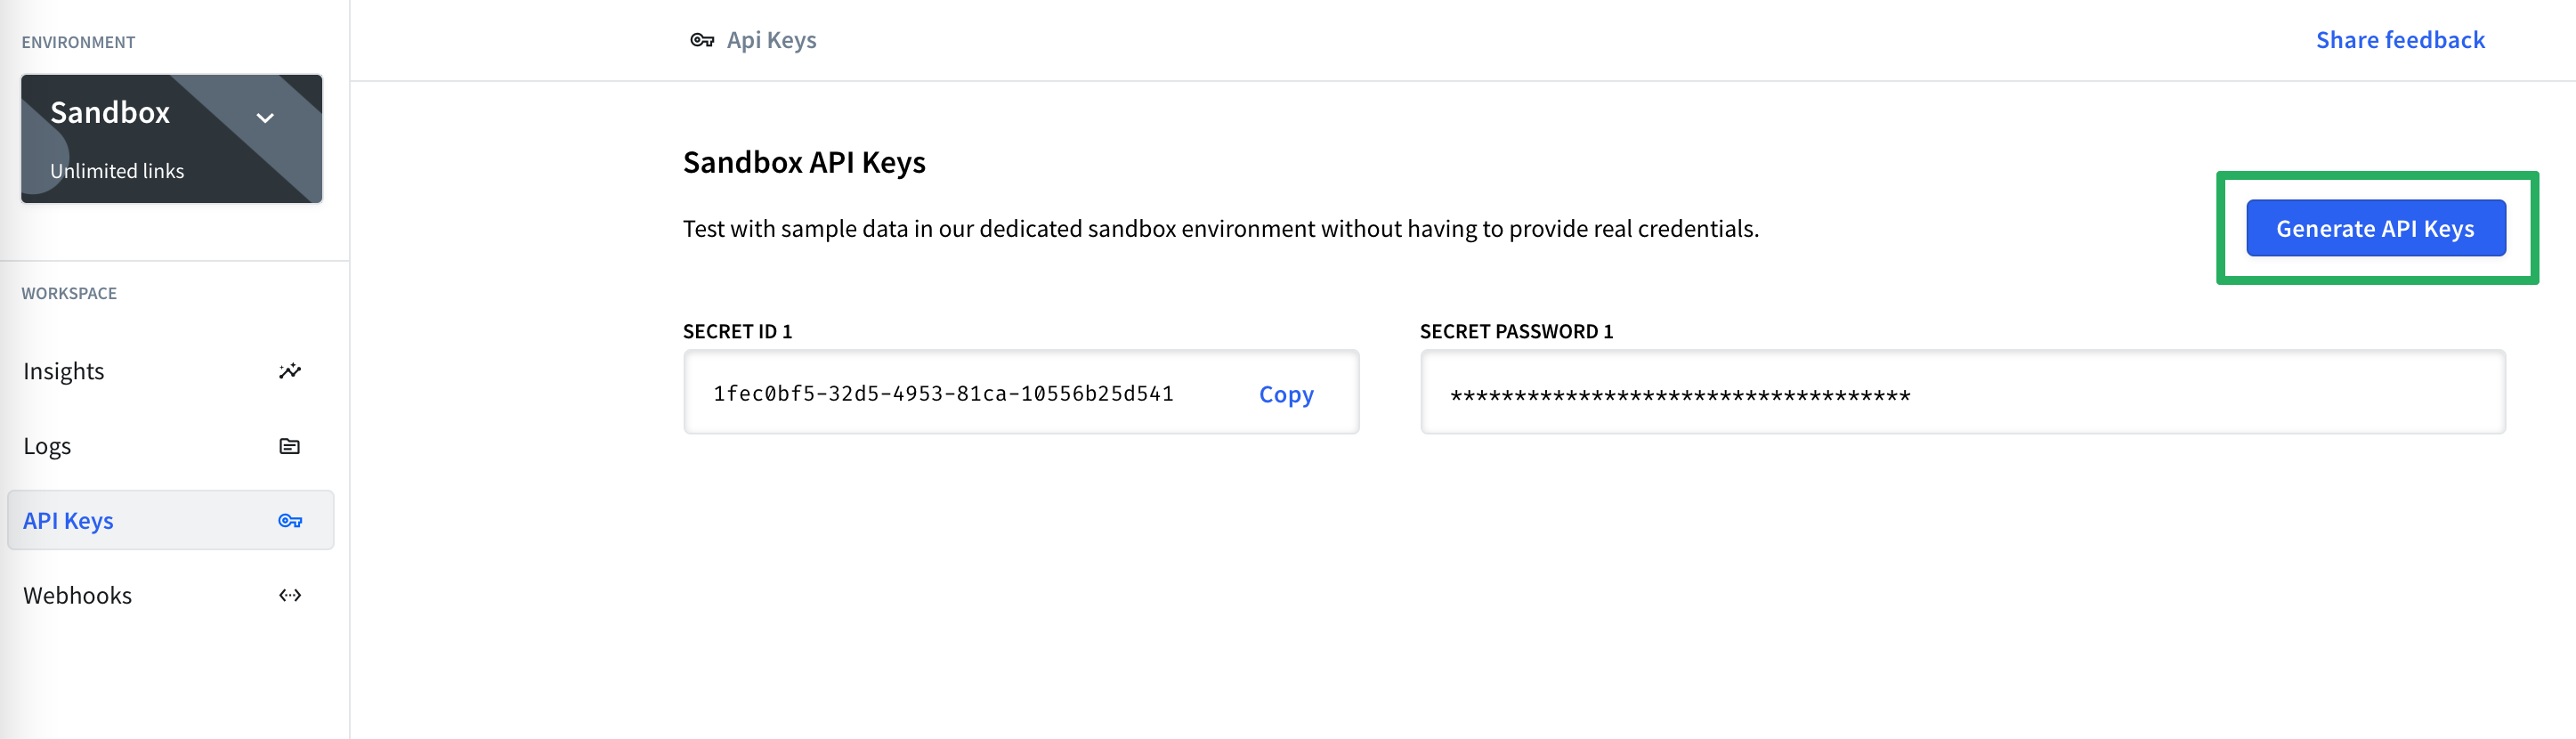Viewport: 2576px width, 739px height.
Task: Click the Webhooks arrows icon
Action: click(x=290, y=595)
